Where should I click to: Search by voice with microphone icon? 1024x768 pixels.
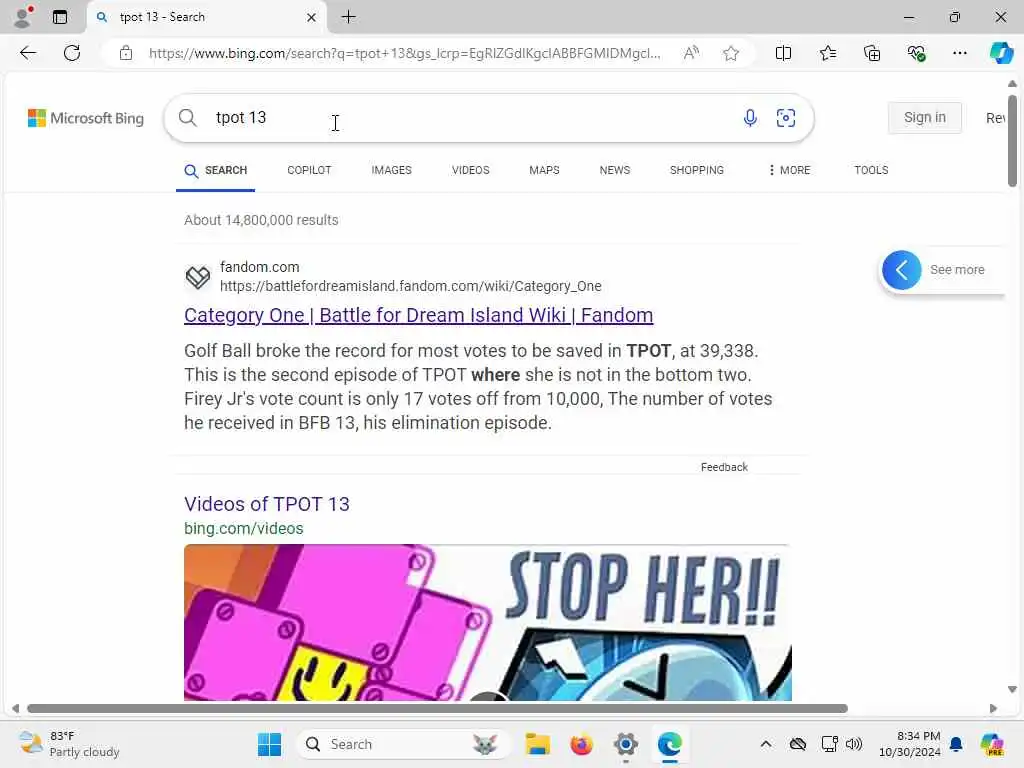coord(750,118)
